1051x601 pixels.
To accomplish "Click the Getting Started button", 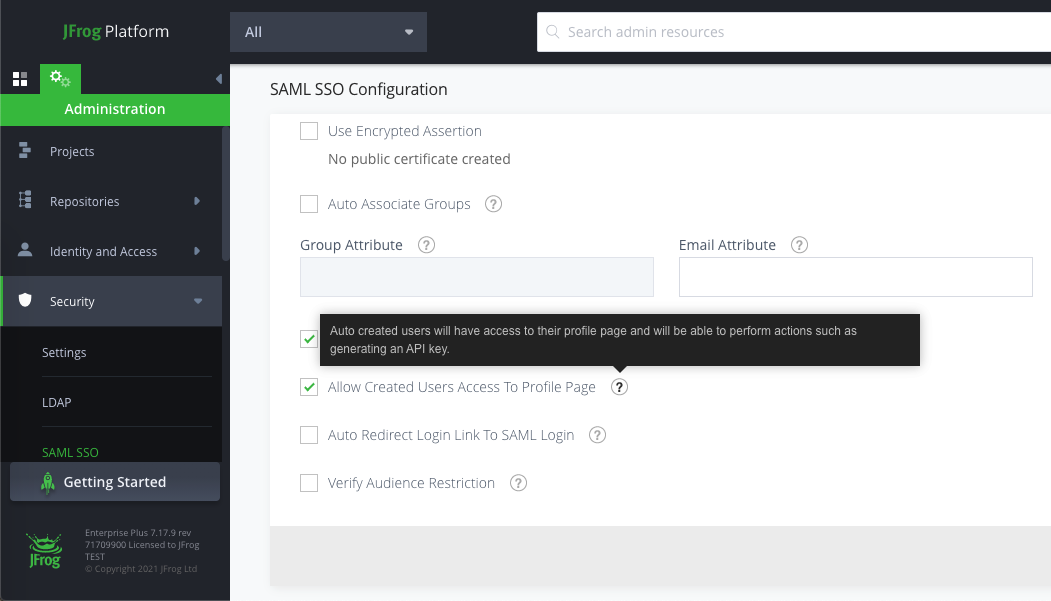I will coord(115,482).
